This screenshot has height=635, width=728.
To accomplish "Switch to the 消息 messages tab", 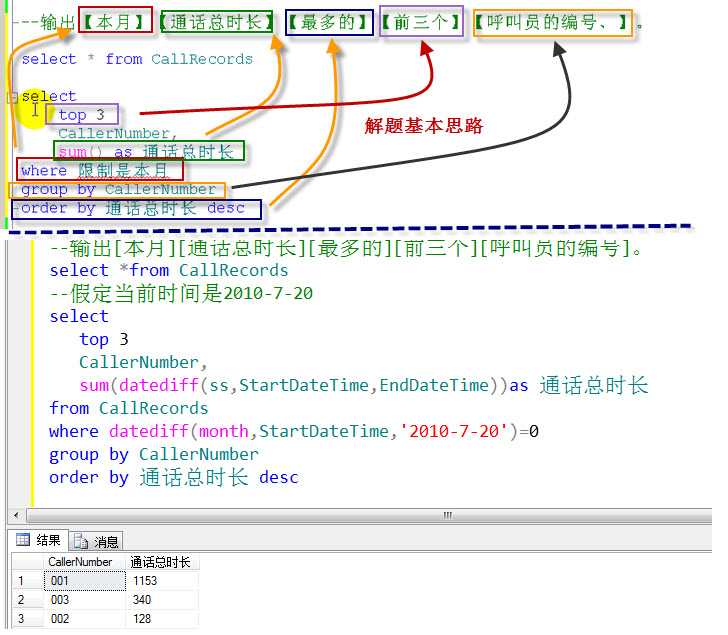I will pos(98,541).
